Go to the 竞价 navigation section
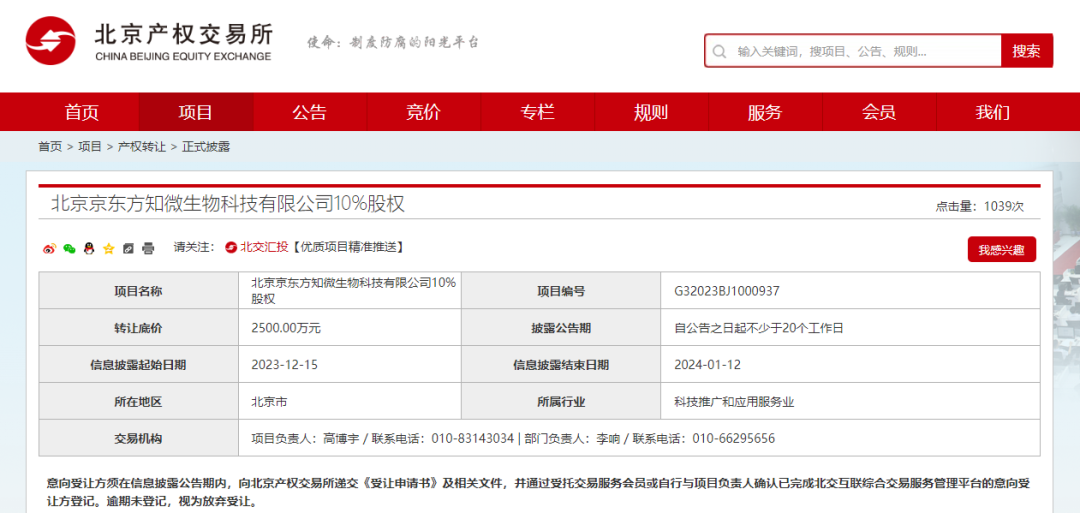The width and height of the screenshot is (1080, 513). 423,112
